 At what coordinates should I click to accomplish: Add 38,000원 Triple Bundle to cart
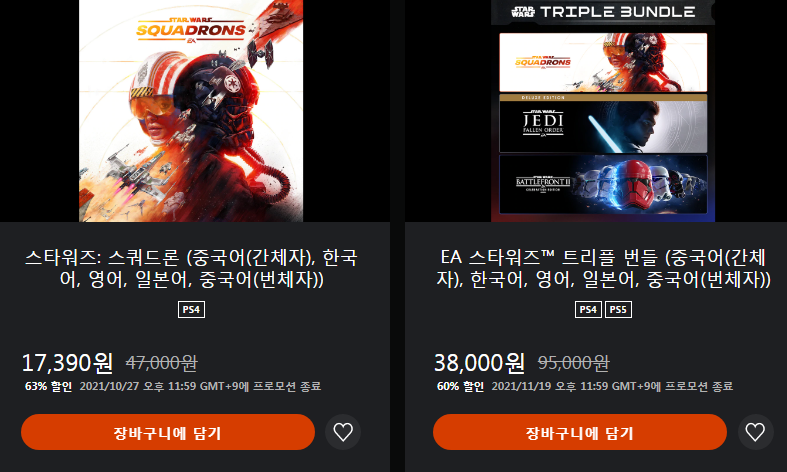pos(580,432)
